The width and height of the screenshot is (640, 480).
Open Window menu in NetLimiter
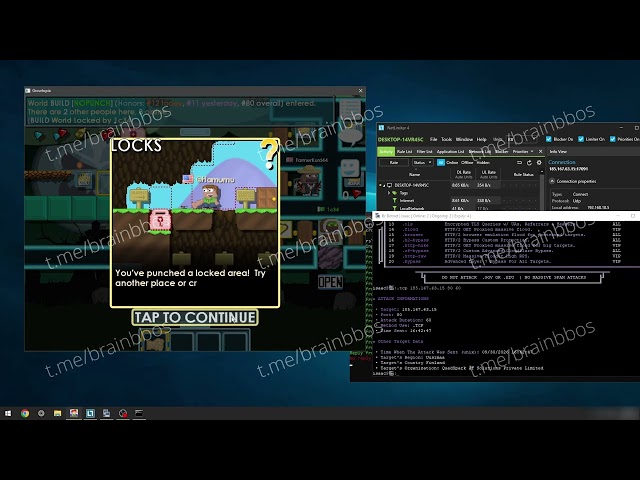coord(464,139)
